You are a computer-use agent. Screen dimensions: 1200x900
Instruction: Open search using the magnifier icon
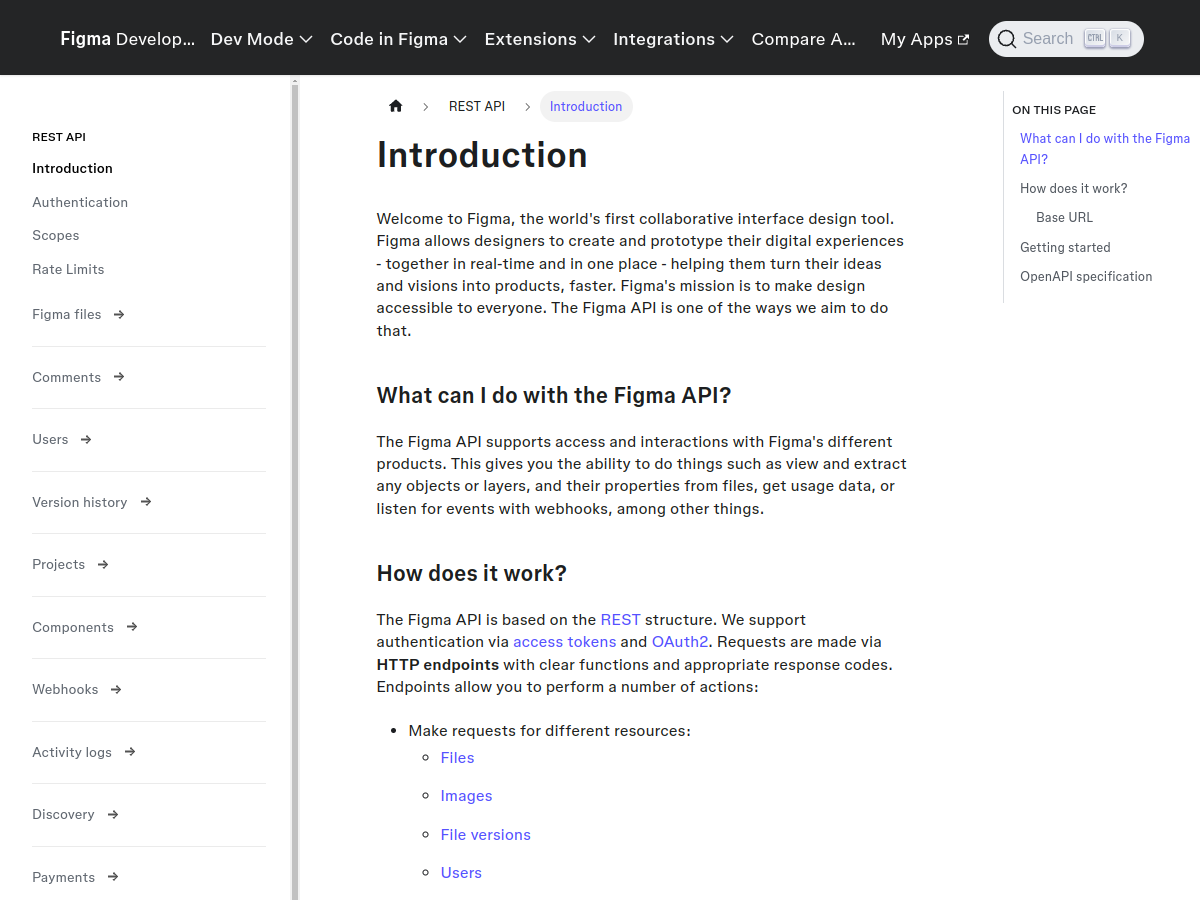point(1007,38)
